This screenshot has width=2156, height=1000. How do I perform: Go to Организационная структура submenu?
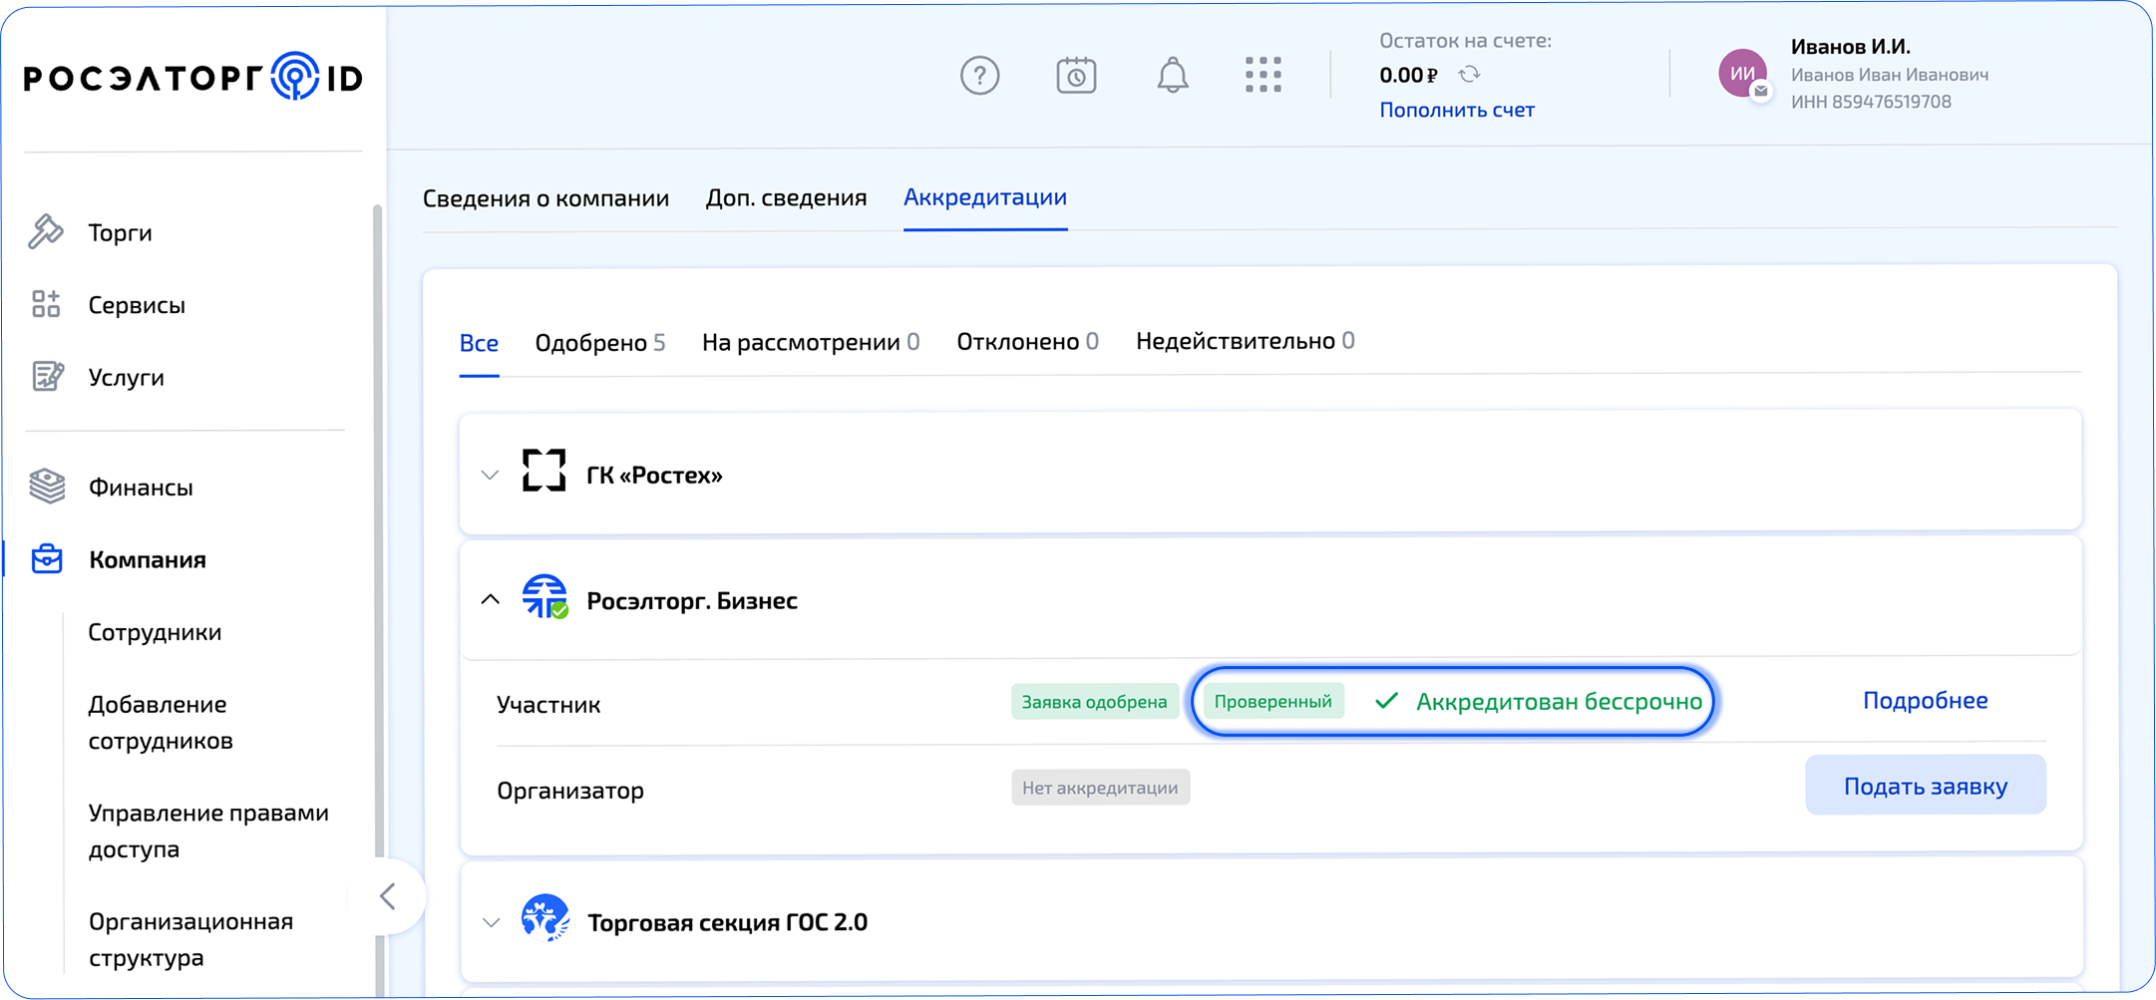coord(191,939)
